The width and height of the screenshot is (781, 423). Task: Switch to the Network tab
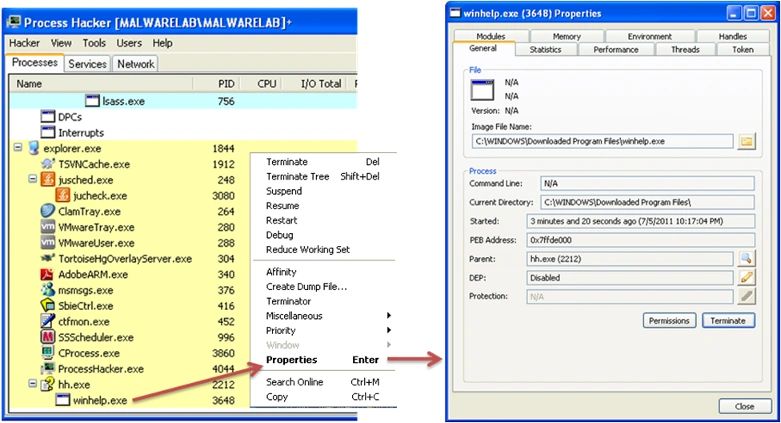tap(135, 64)
